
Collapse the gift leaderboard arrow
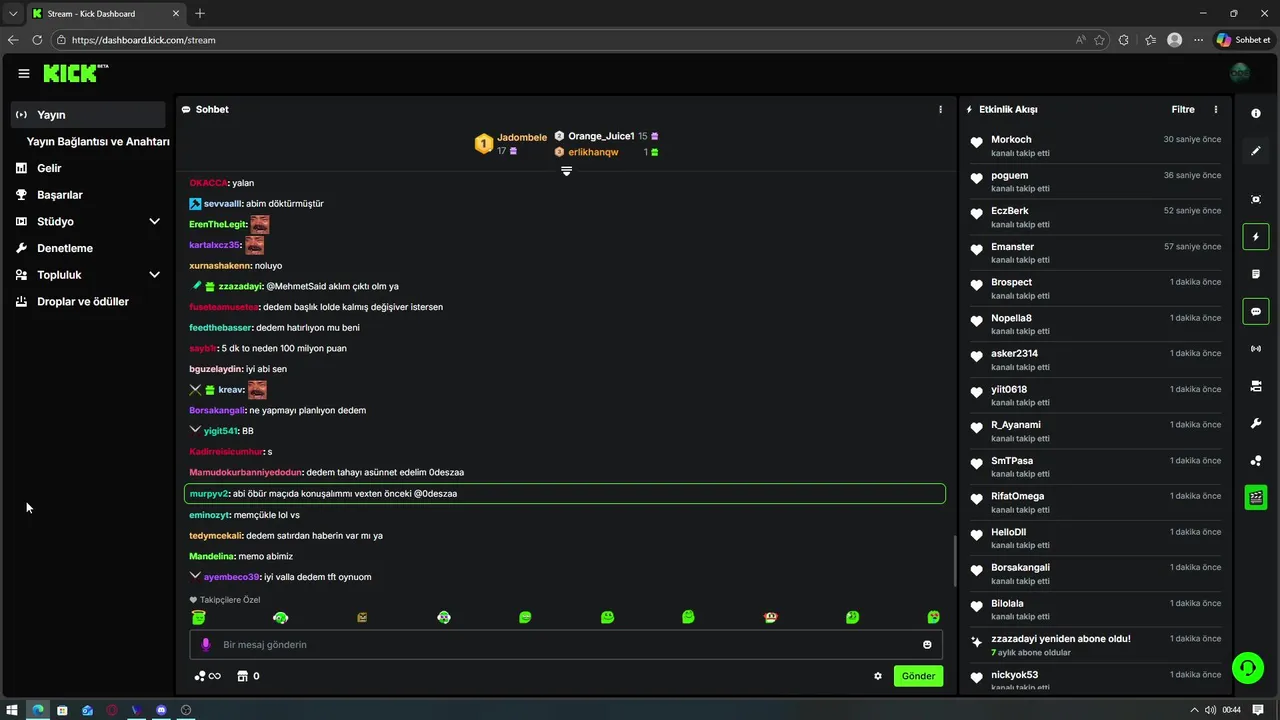coord(566,171)
